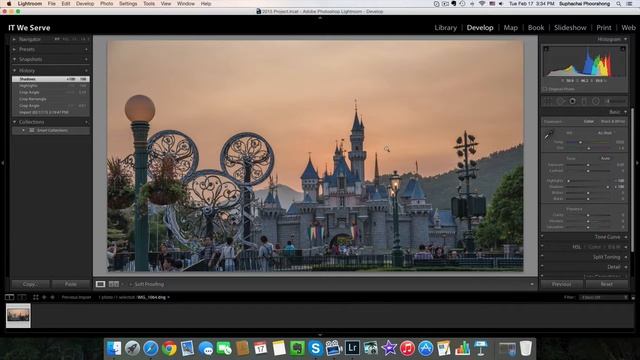Switch to the Slideshow module

click(570, 28)
